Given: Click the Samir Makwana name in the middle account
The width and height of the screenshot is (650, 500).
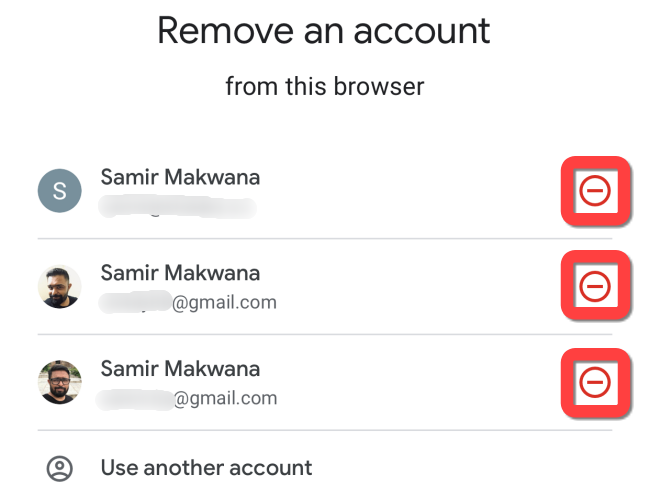Looking at the screenshot, I should [x=180, y=273].
